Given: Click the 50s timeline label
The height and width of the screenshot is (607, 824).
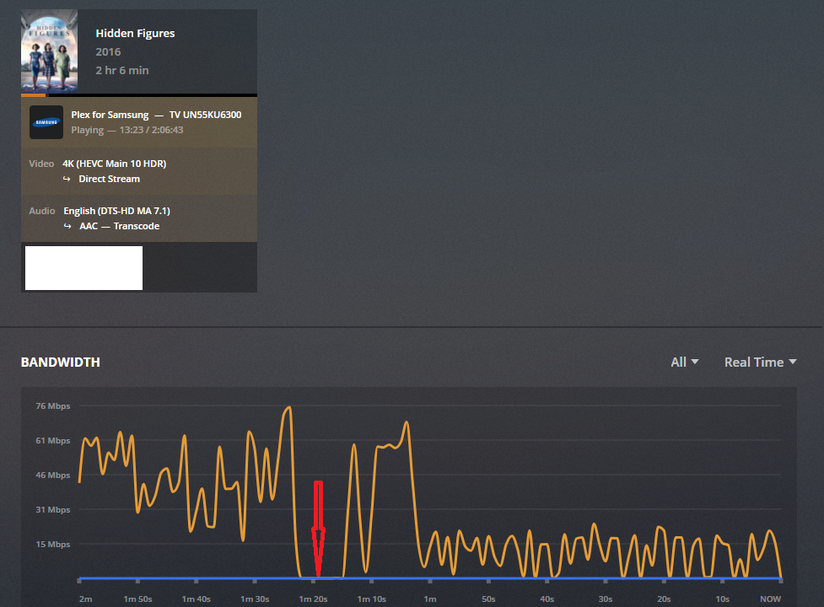Looking at the screenshot, I should [x=489, y=599].
